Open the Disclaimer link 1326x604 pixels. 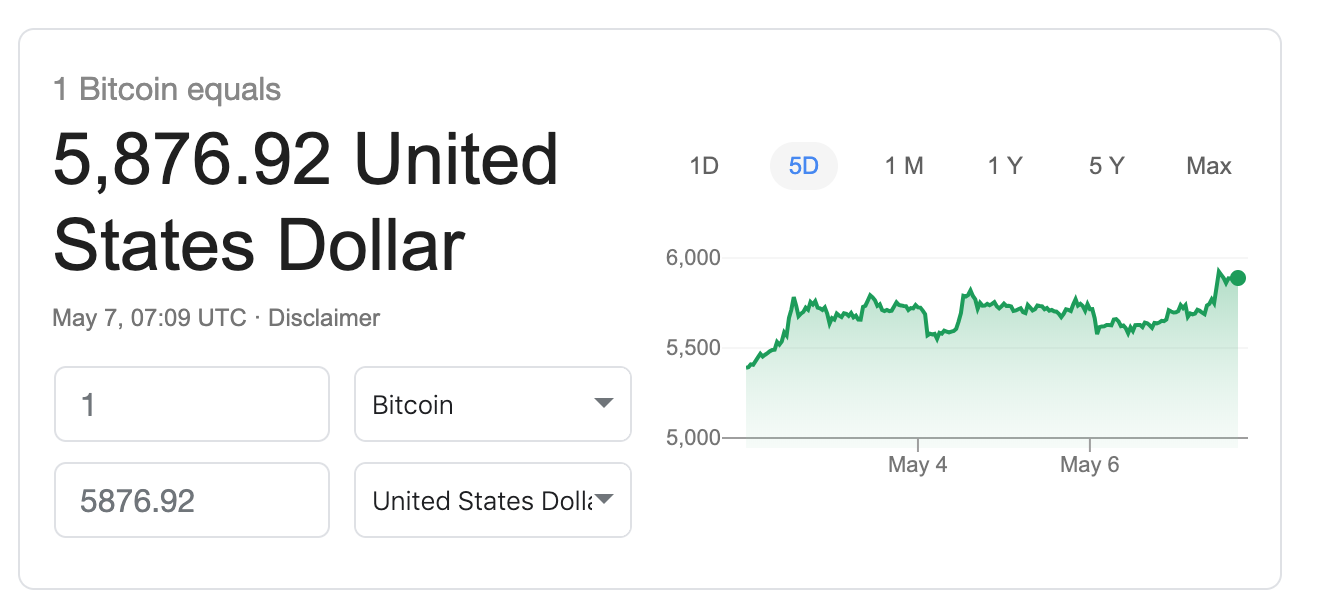click(x=324, y=318)
